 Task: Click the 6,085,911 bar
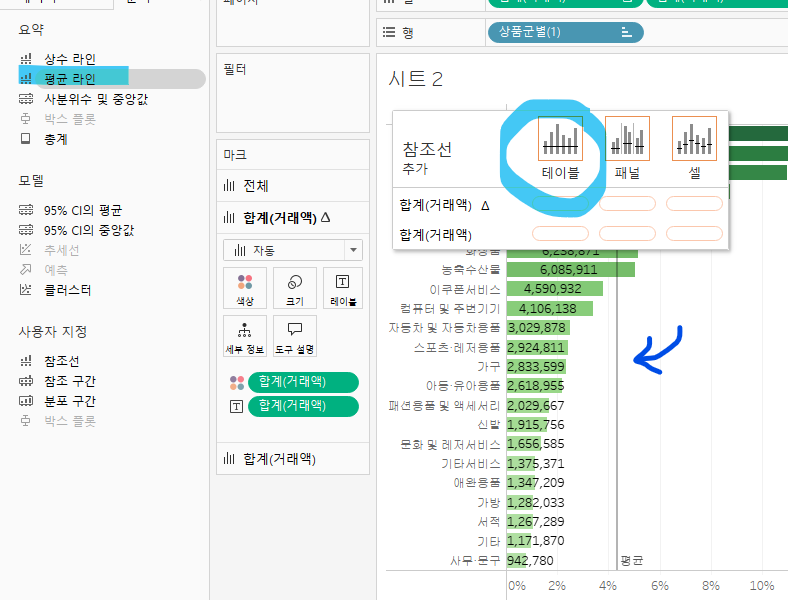[x=571, y=270]
